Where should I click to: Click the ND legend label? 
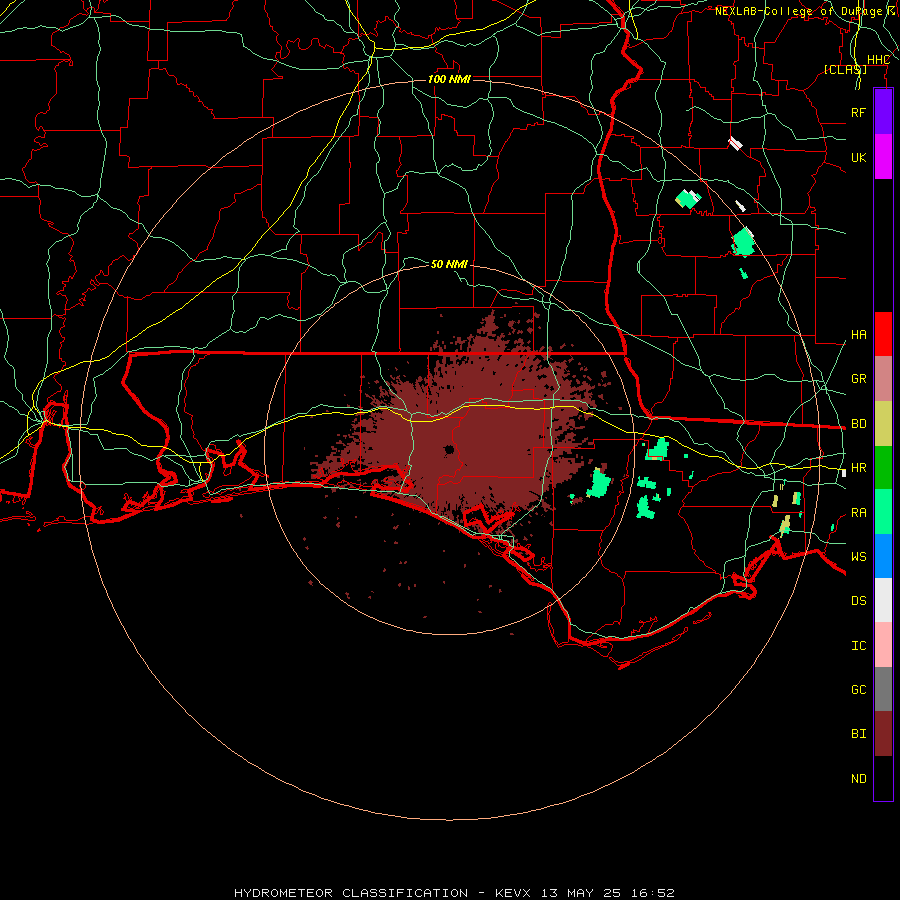(858, 779)
